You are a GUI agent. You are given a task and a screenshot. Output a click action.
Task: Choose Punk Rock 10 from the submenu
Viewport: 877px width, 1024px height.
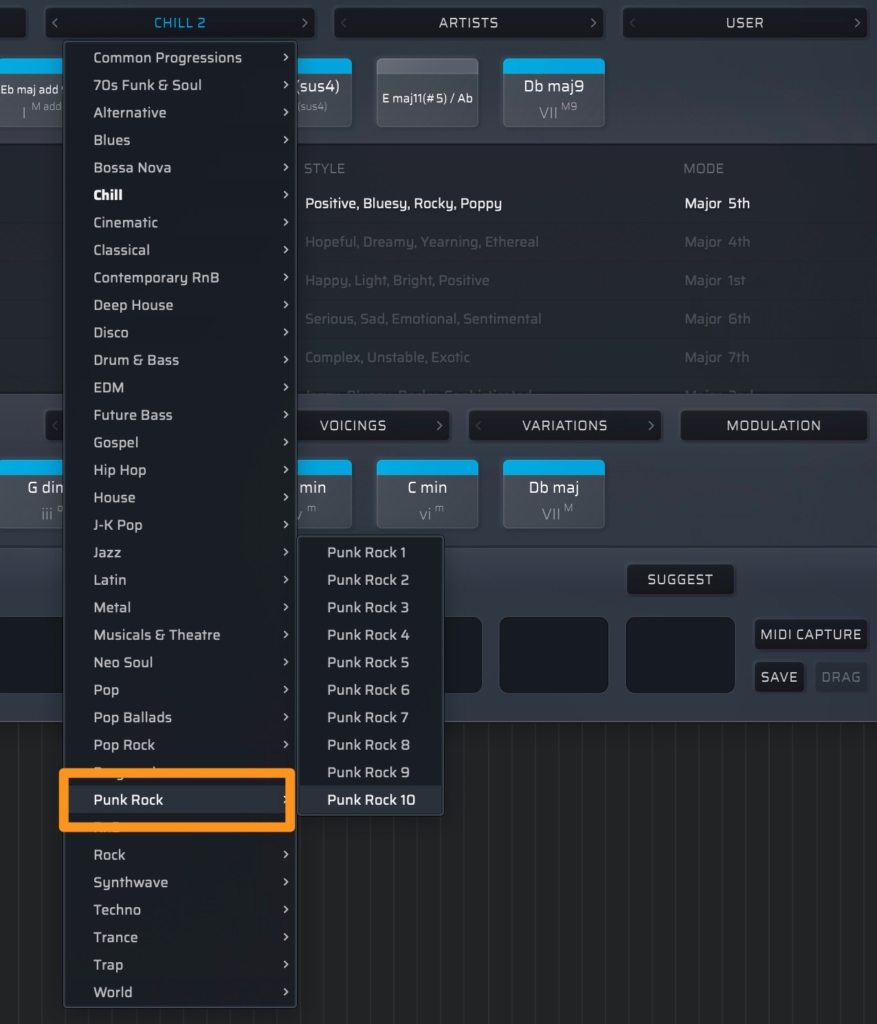370,800
